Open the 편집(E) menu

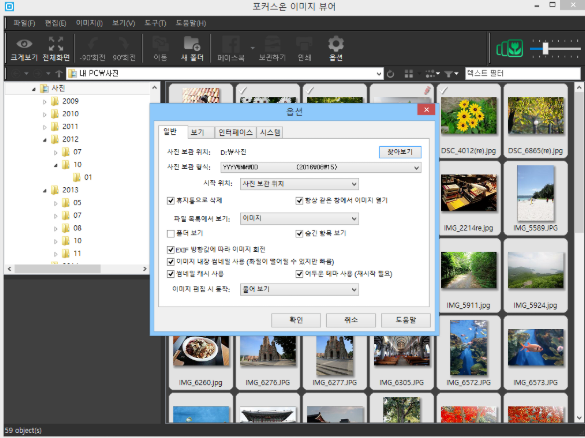pos(55,23)
